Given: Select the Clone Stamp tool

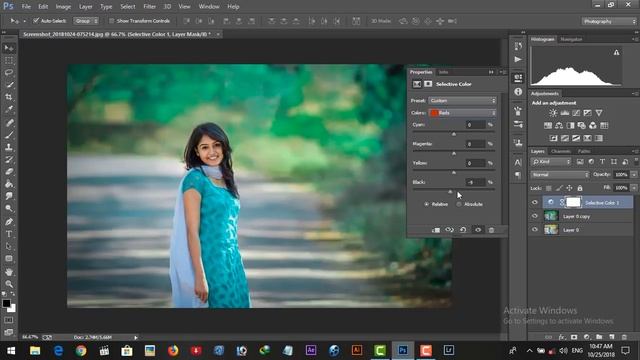Looking at the screenshot, I should pyautogui.click(x=9, y=147).
